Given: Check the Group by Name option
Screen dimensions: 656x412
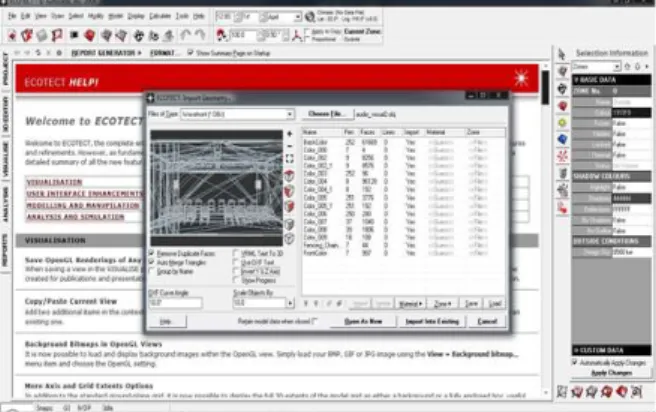Looking at the screenshot, I should click(151, 271).
